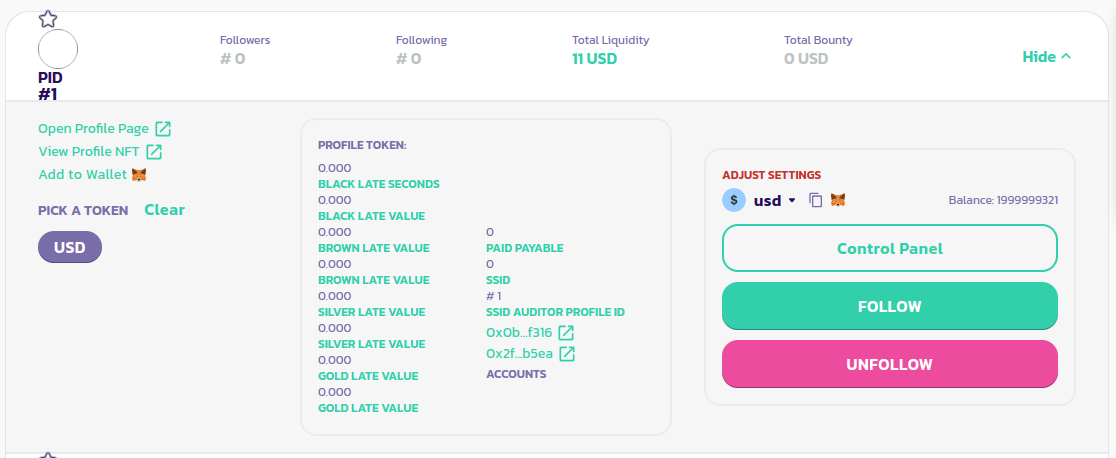The height and width of the screenshot is (458, 1116).
Task: Copy the usd token address
Action: [x=815, y=200]
